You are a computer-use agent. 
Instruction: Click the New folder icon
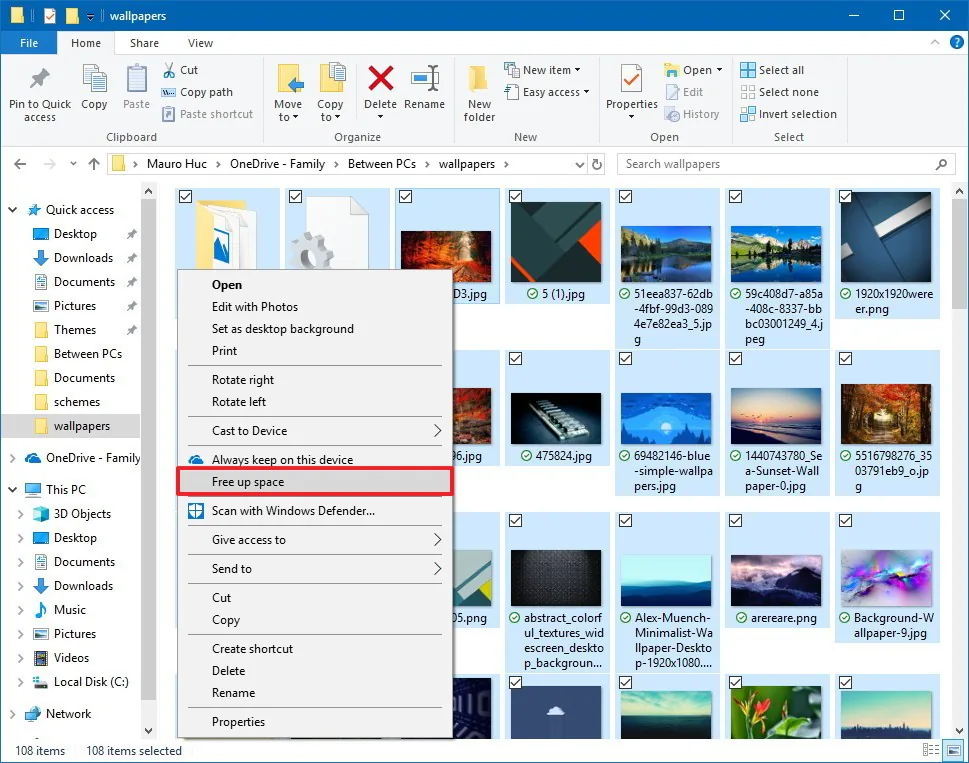point(479,79)
